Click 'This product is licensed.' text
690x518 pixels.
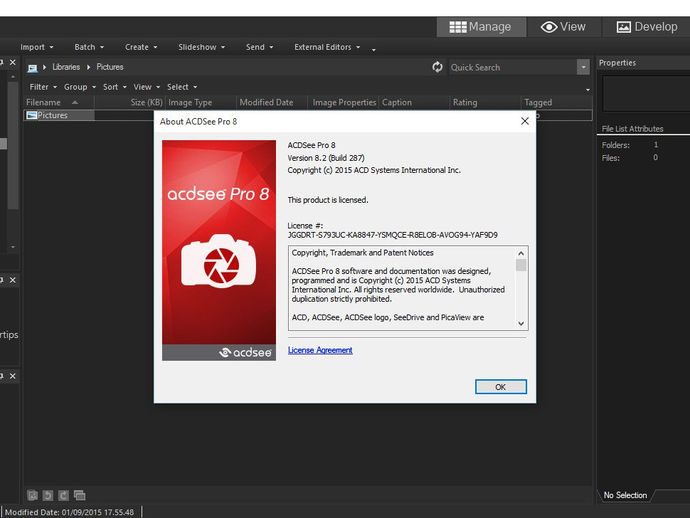pos(328,200)
